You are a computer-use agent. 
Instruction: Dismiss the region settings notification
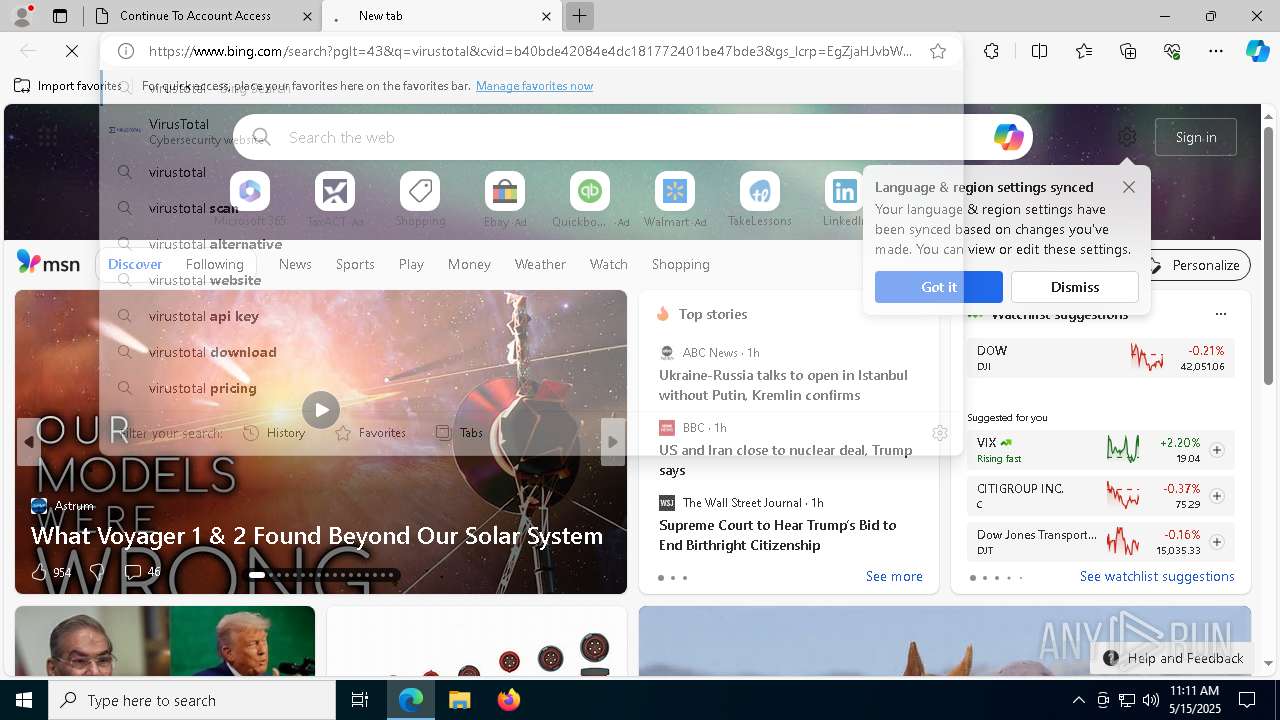[x=1075, y=287]
